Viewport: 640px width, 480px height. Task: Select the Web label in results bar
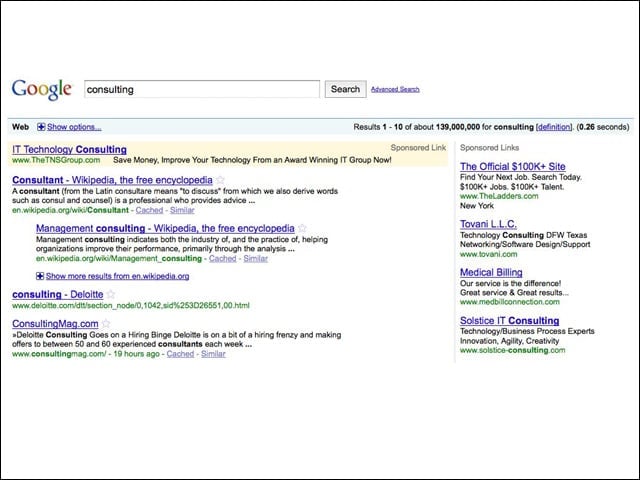20,127
